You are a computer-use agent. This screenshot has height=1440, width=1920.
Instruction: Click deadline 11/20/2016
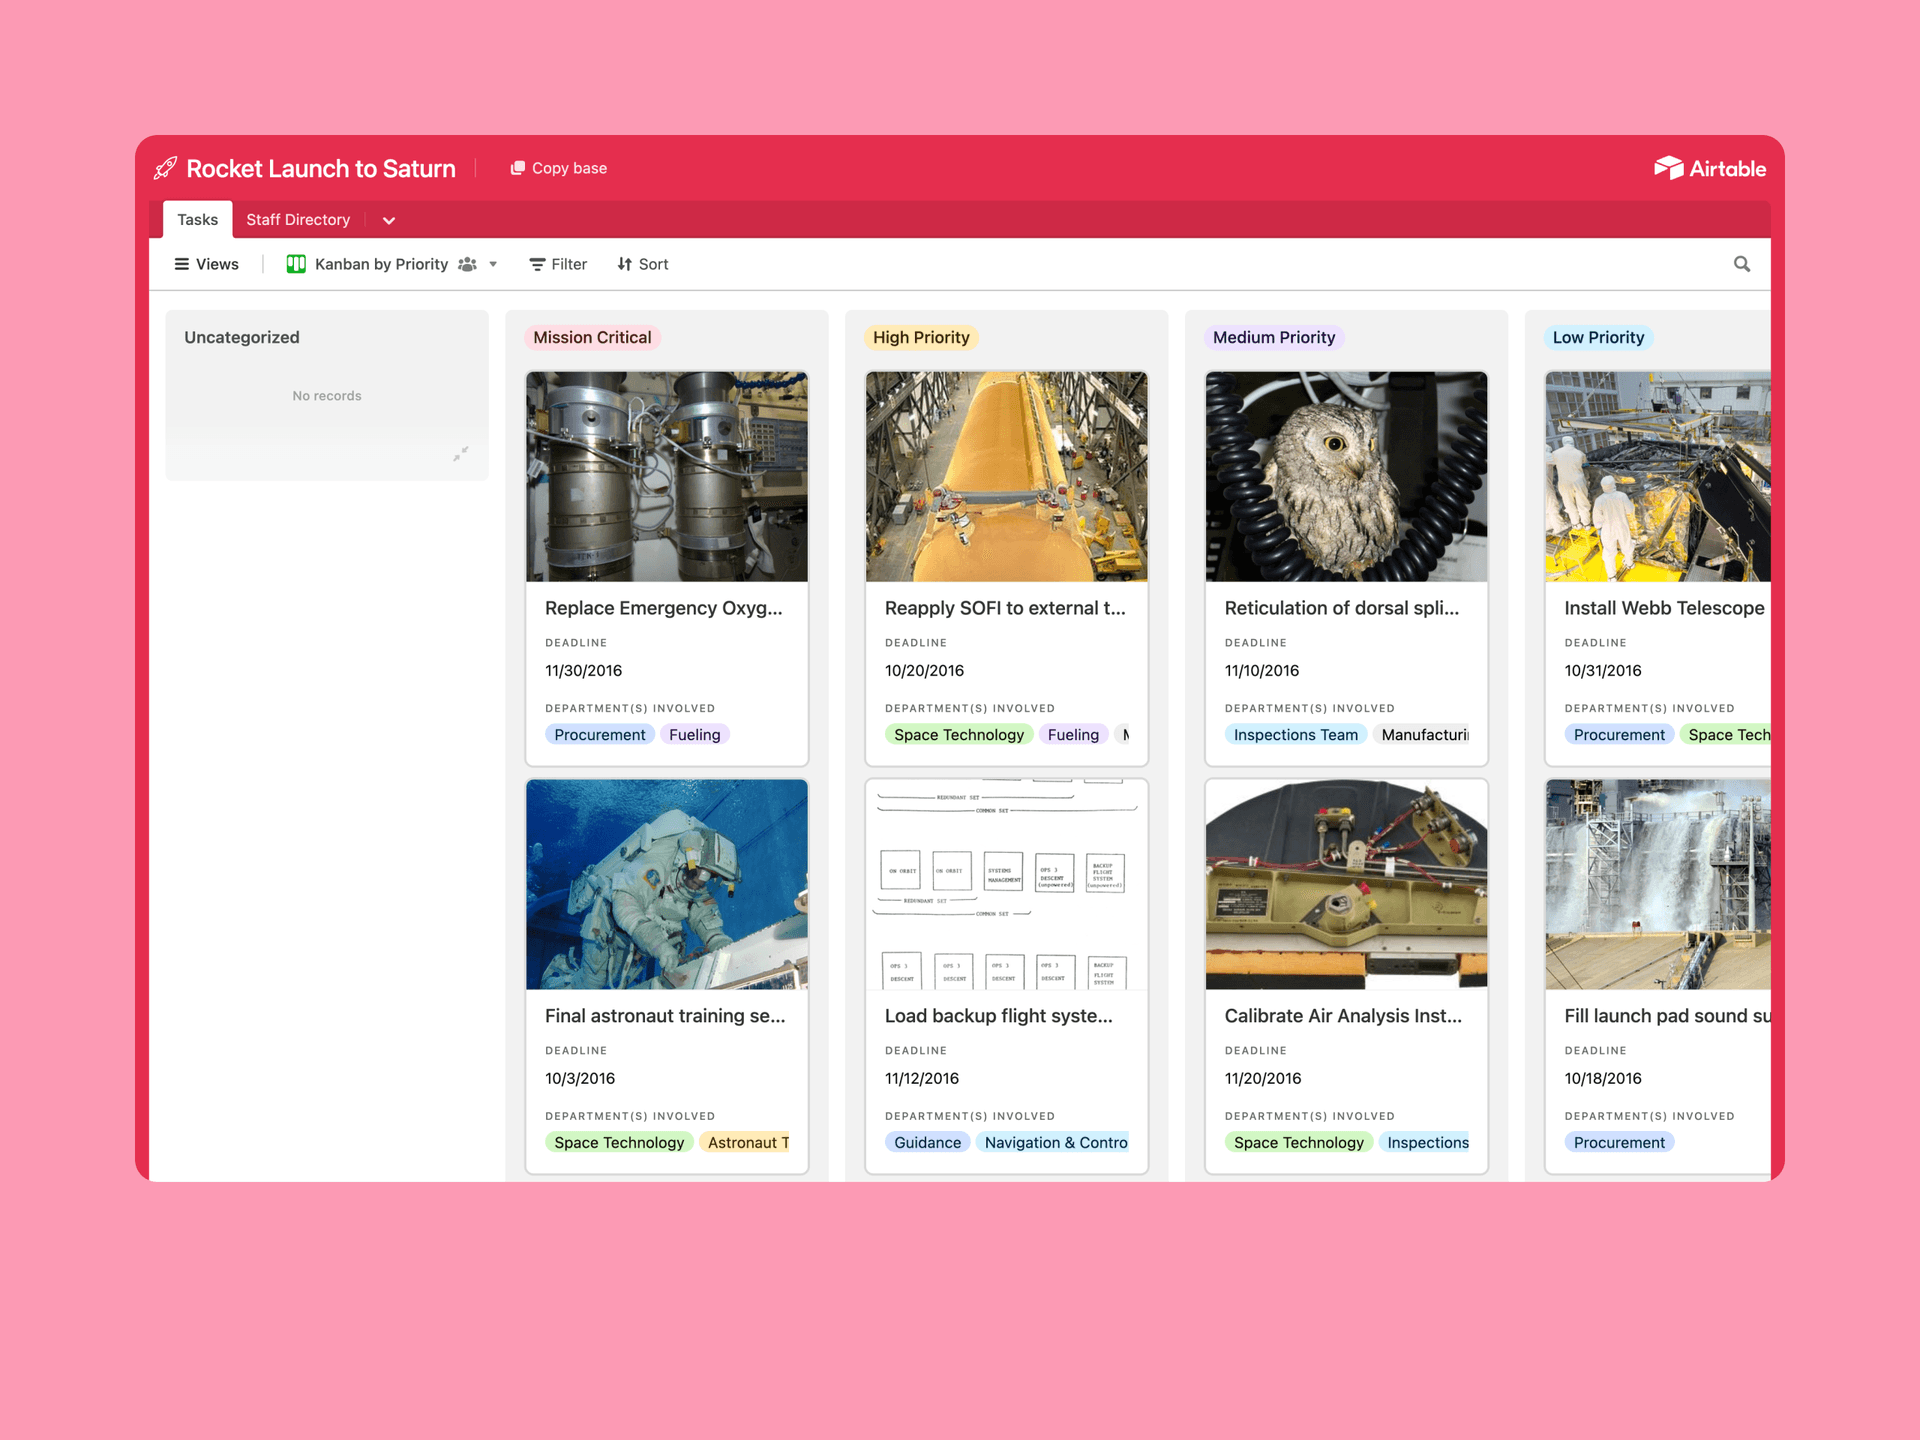[x=1263, y=1079]
